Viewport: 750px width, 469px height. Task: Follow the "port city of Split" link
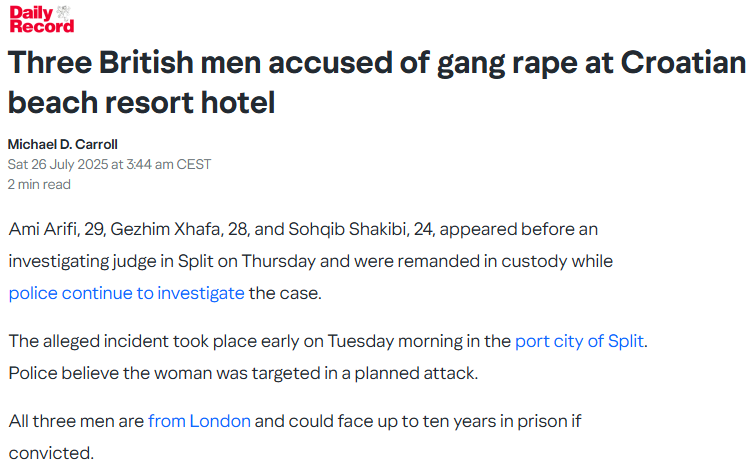coord(579,341)
